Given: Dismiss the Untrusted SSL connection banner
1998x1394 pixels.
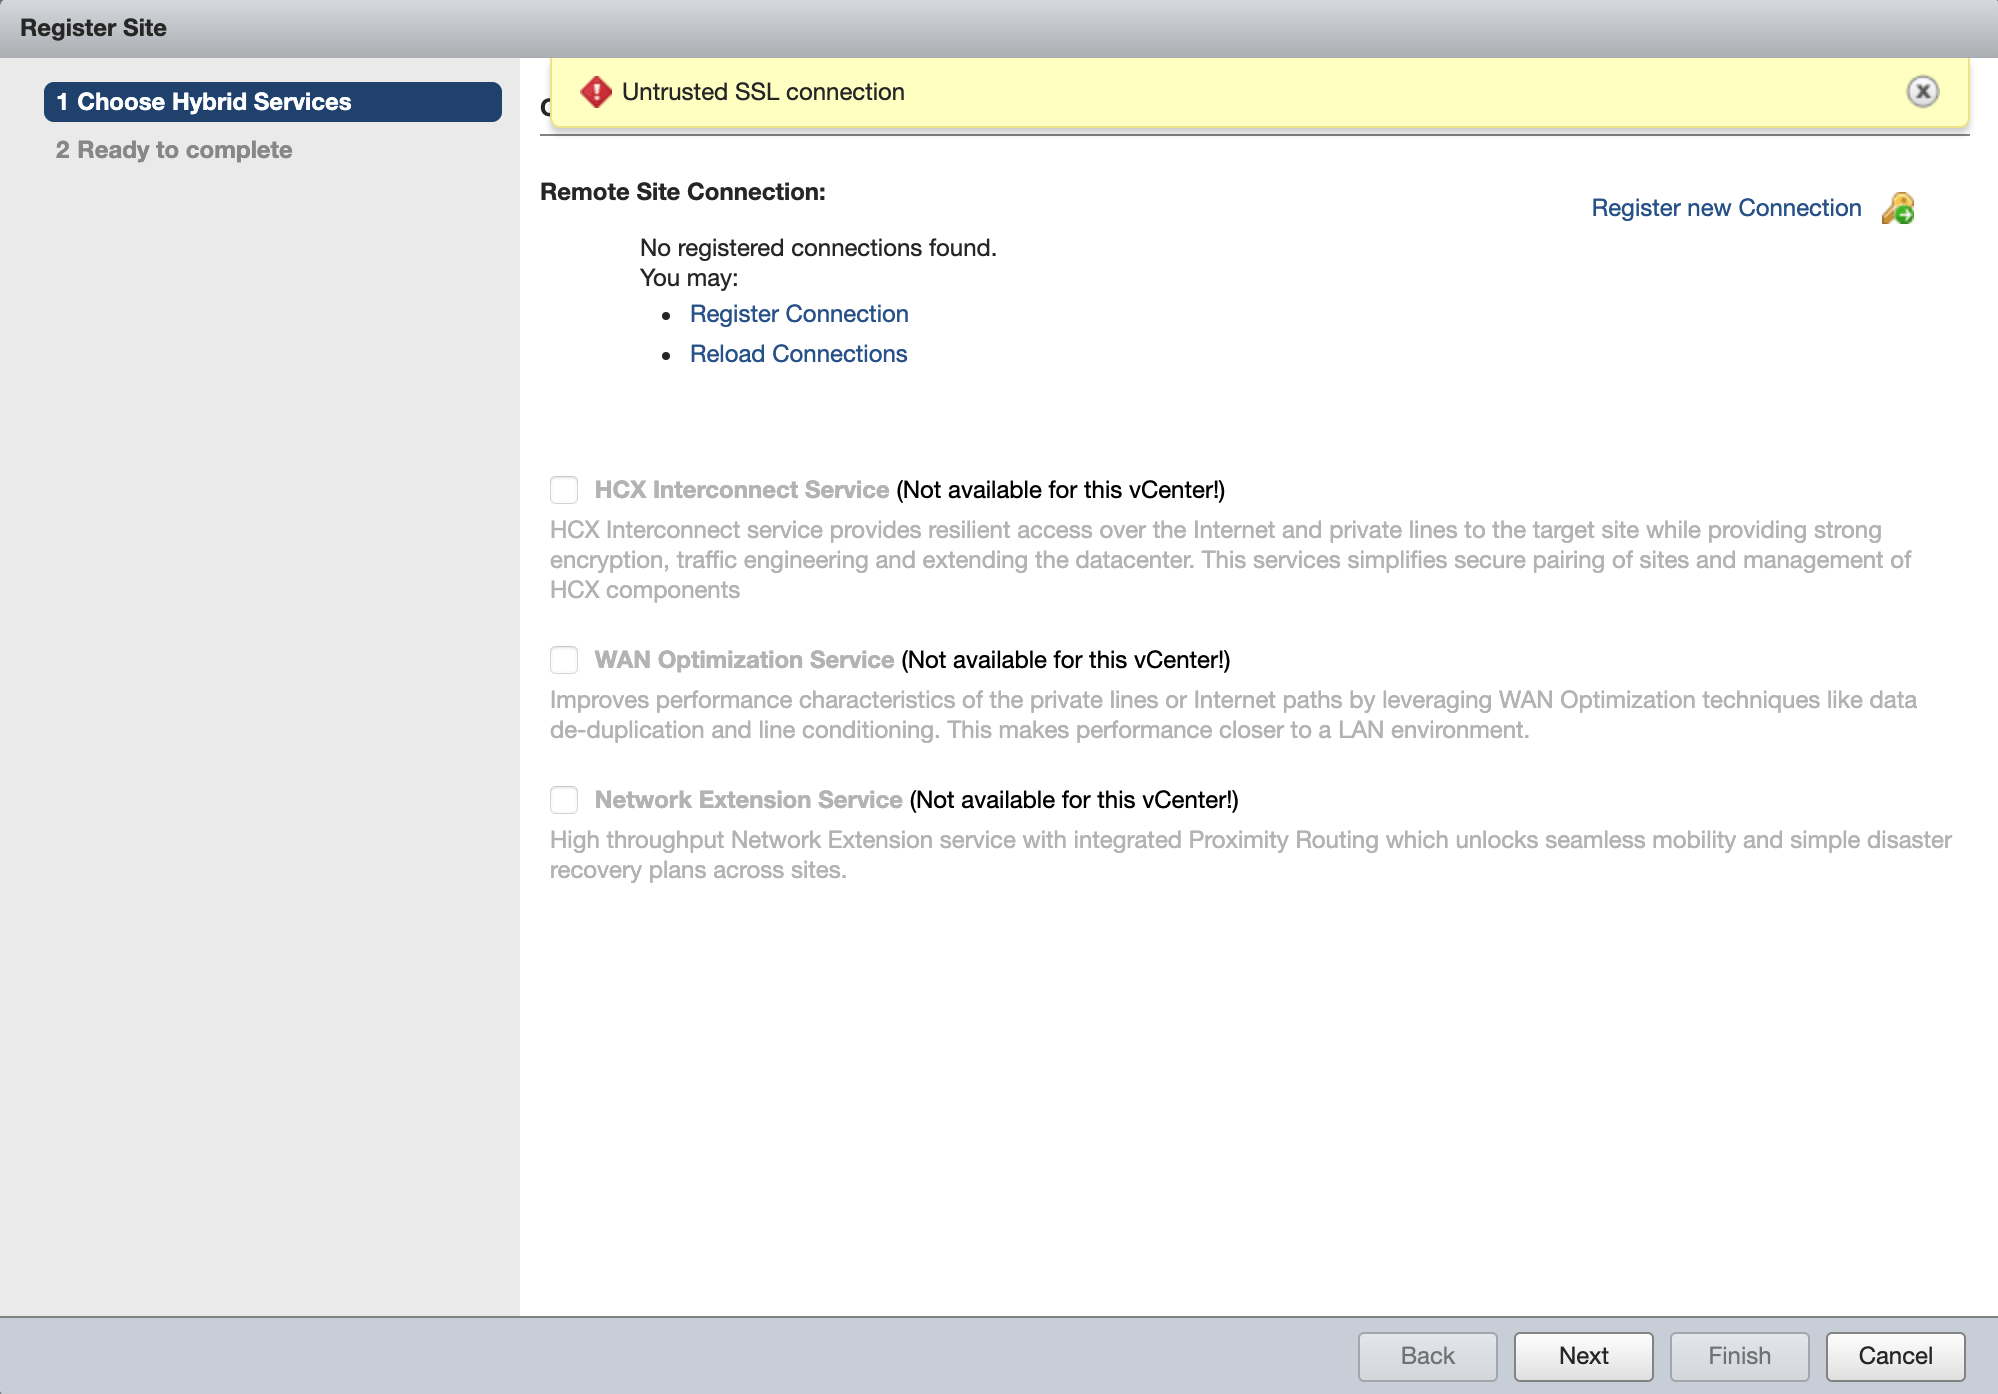Looking at the screenshot, I should [x=1922, y=92].
